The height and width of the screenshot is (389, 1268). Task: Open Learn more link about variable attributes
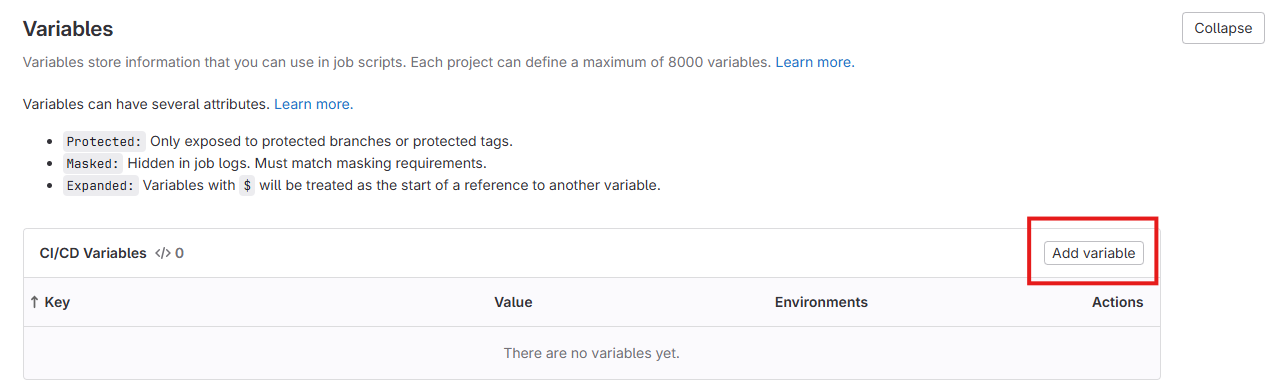pyautogui.click(x=314, y=104)
